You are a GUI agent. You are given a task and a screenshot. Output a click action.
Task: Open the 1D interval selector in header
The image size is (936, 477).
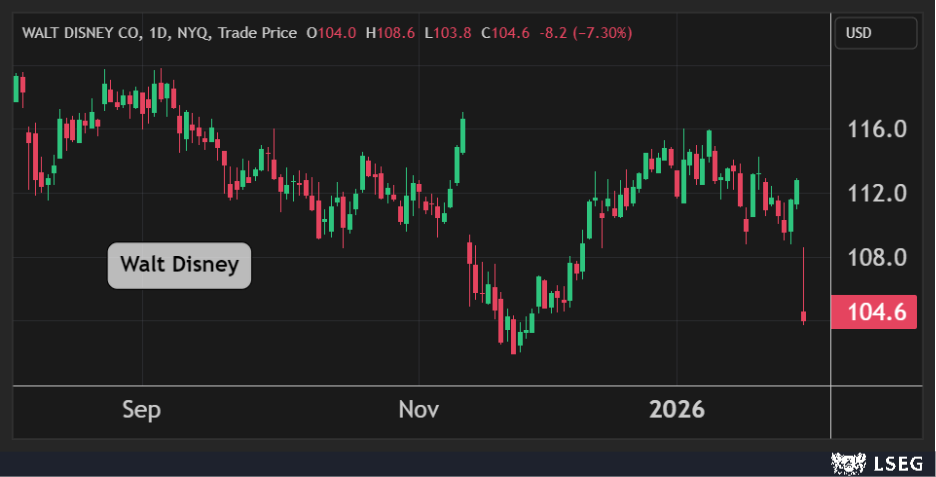(x=156, y=33)
